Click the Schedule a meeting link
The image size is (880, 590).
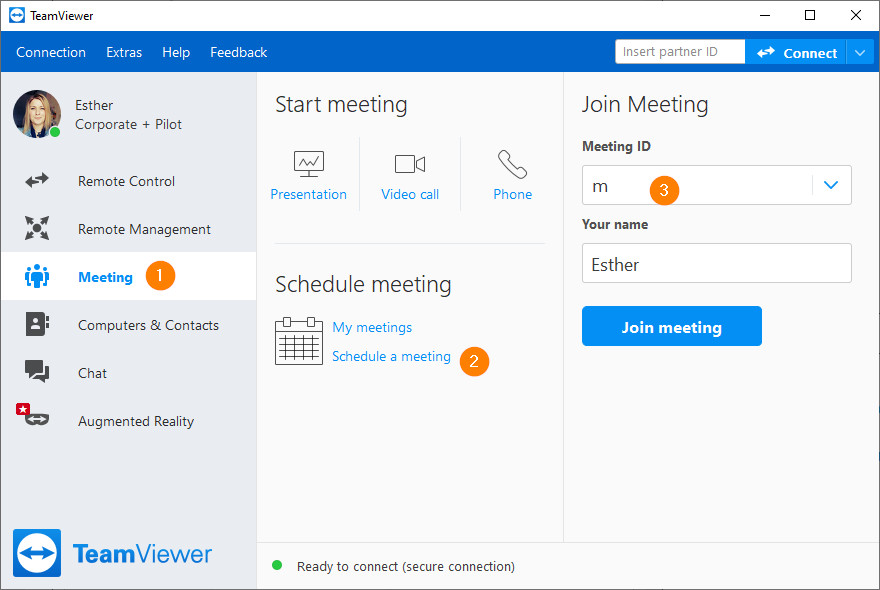click(x=391, y=356)
